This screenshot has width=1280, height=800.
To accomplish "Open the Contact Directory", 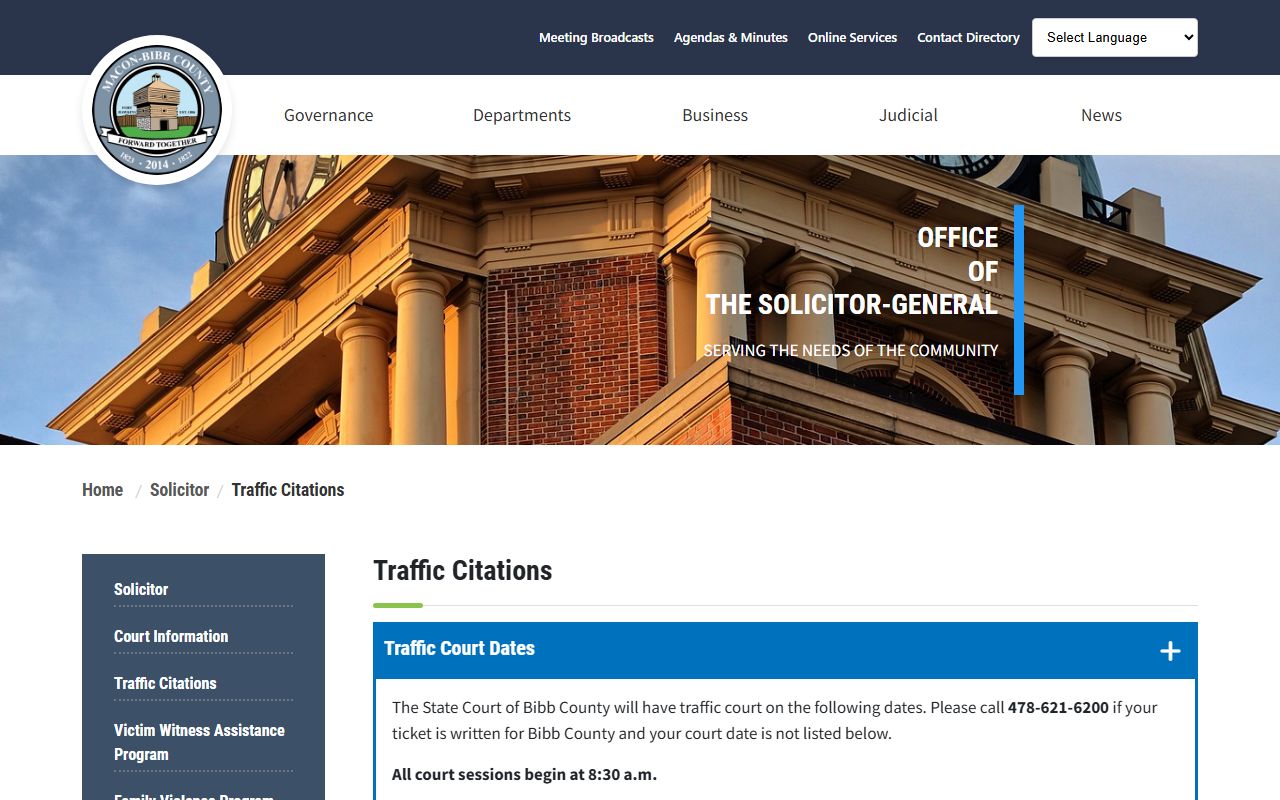I will click(x=968, y=37).
